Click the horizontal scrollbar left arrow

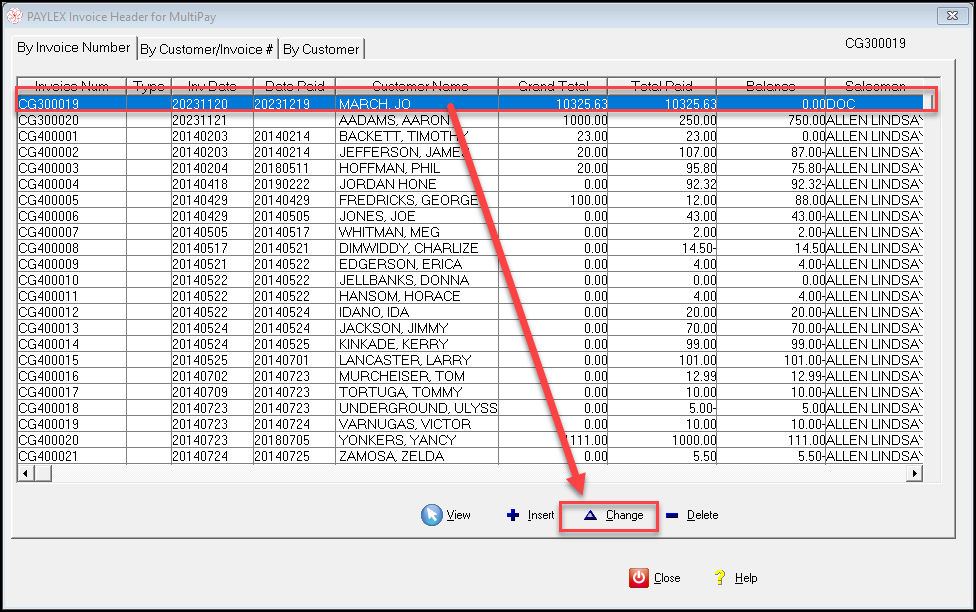pyautogui.click(x=25, y=473)
